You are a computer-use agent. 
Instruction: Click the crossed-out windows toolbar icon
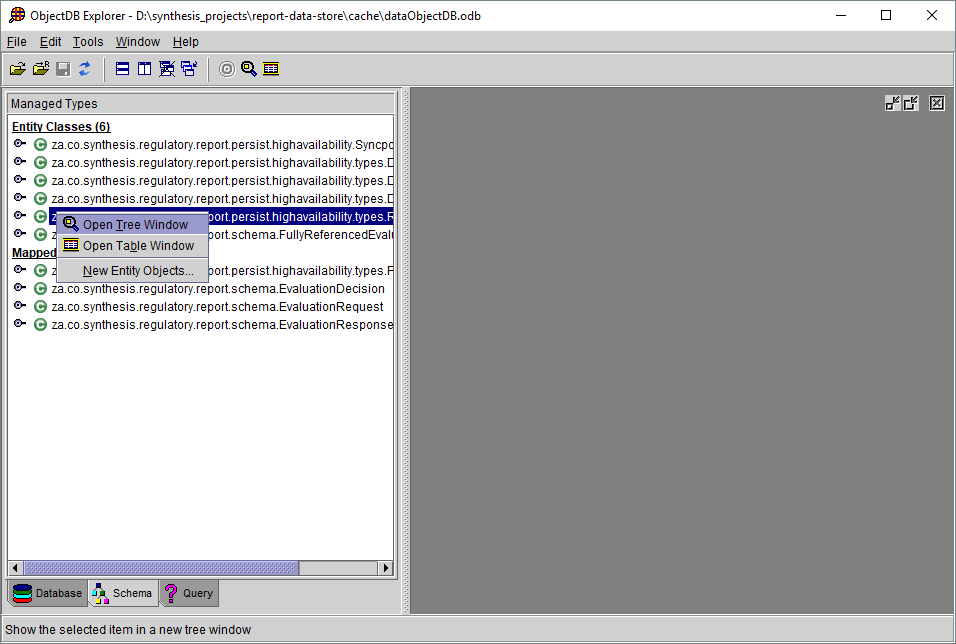click(x=166, y=69)
